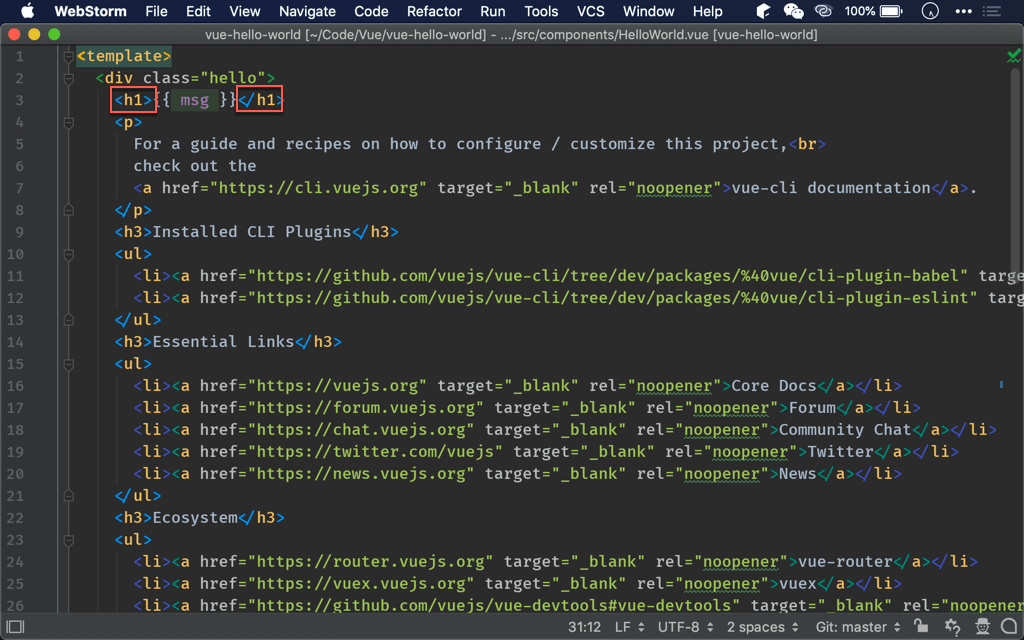Open code inspection settings gear icon
The width and height of the screenshot is (1024, 640).
pos(952,627)
